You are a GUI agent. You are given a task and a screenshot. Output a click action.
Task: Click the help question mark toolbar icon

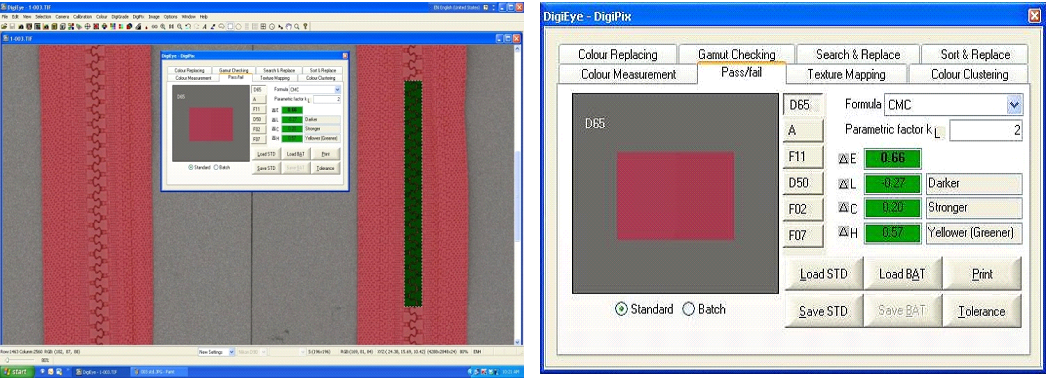pos(305,26)
